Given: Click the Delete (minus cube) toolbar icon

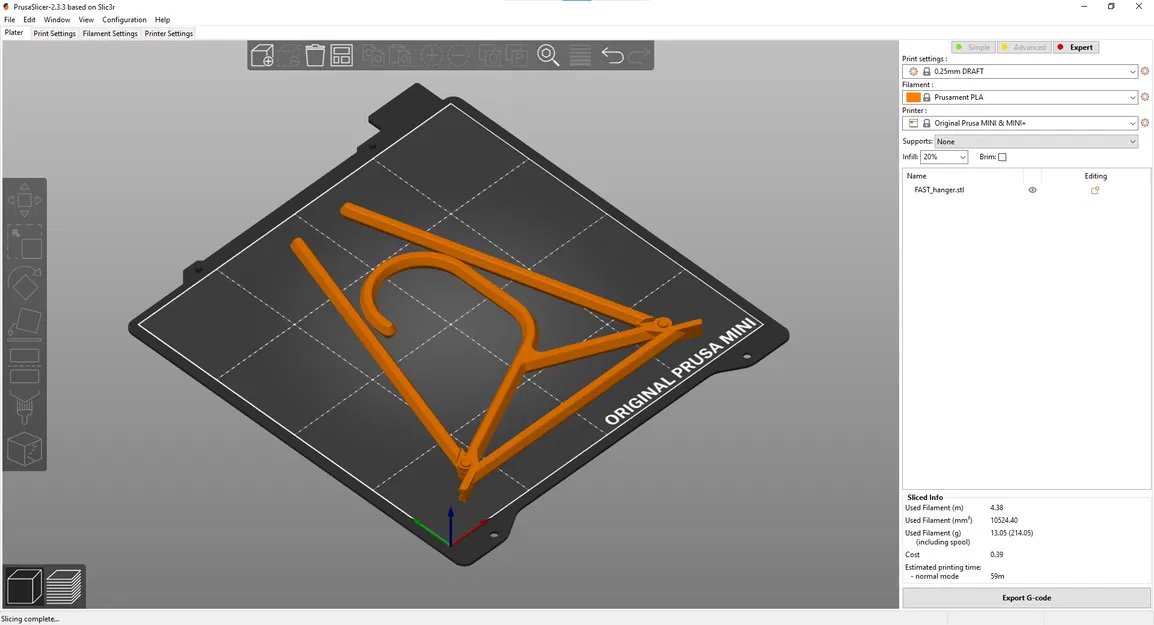Looking at the screenshot, I should 289,55.
